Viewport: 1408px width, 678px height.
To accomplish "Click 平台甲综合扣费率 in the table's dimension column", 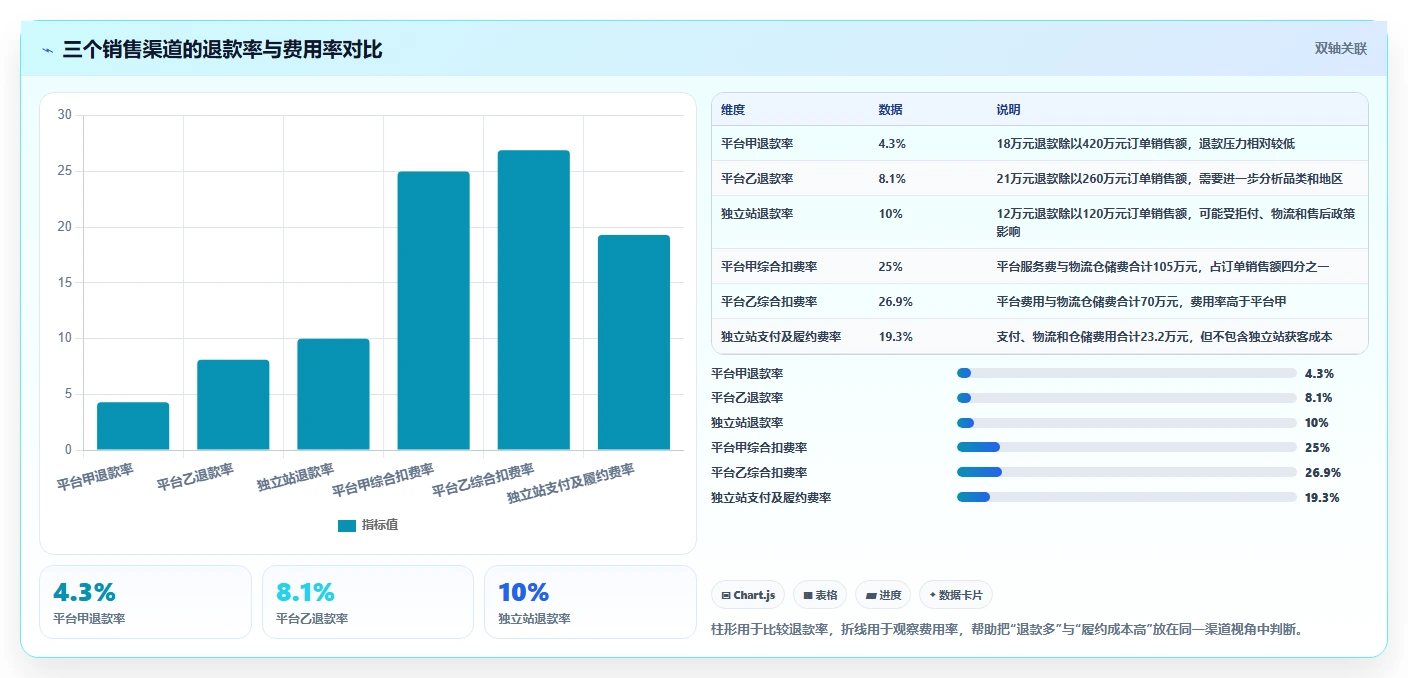I will tap(769, 267).
